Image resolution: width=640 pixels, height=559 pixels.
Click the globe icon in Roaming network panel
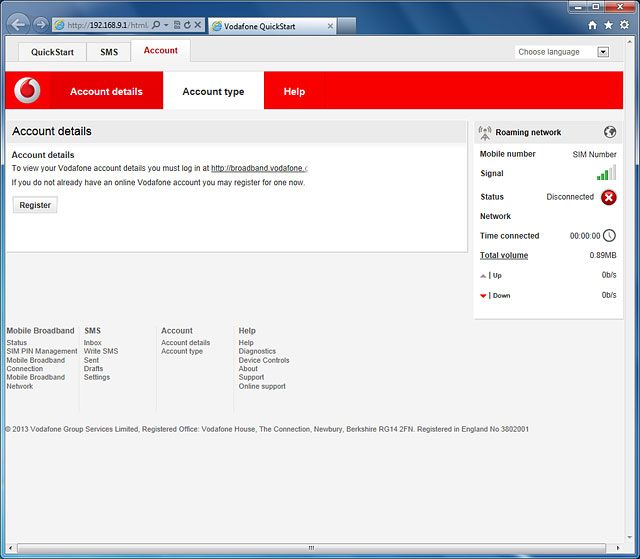coord(610,132)
